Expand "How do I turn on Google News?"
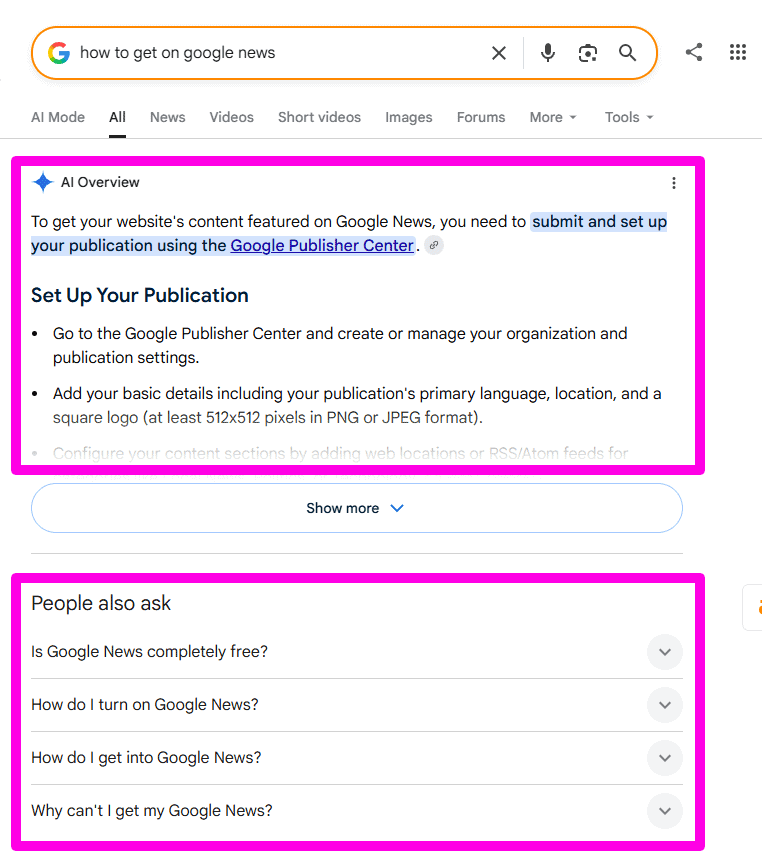The height and width of the screenshot is (854, 762). click(x=357, y=705)
